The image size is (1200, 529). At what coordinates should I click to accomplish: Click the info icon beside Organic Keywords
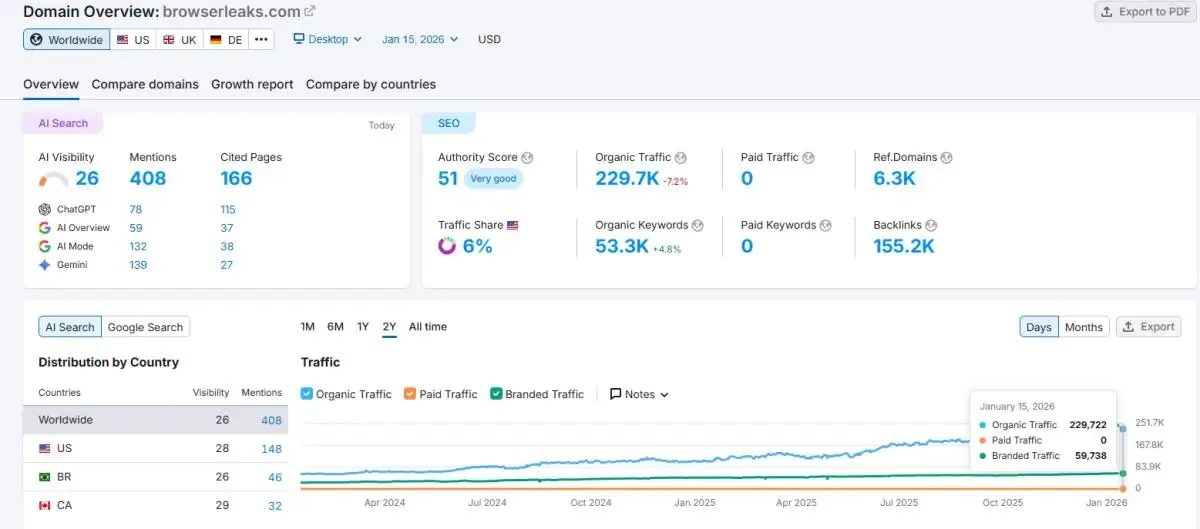click(x=698, y=225)
